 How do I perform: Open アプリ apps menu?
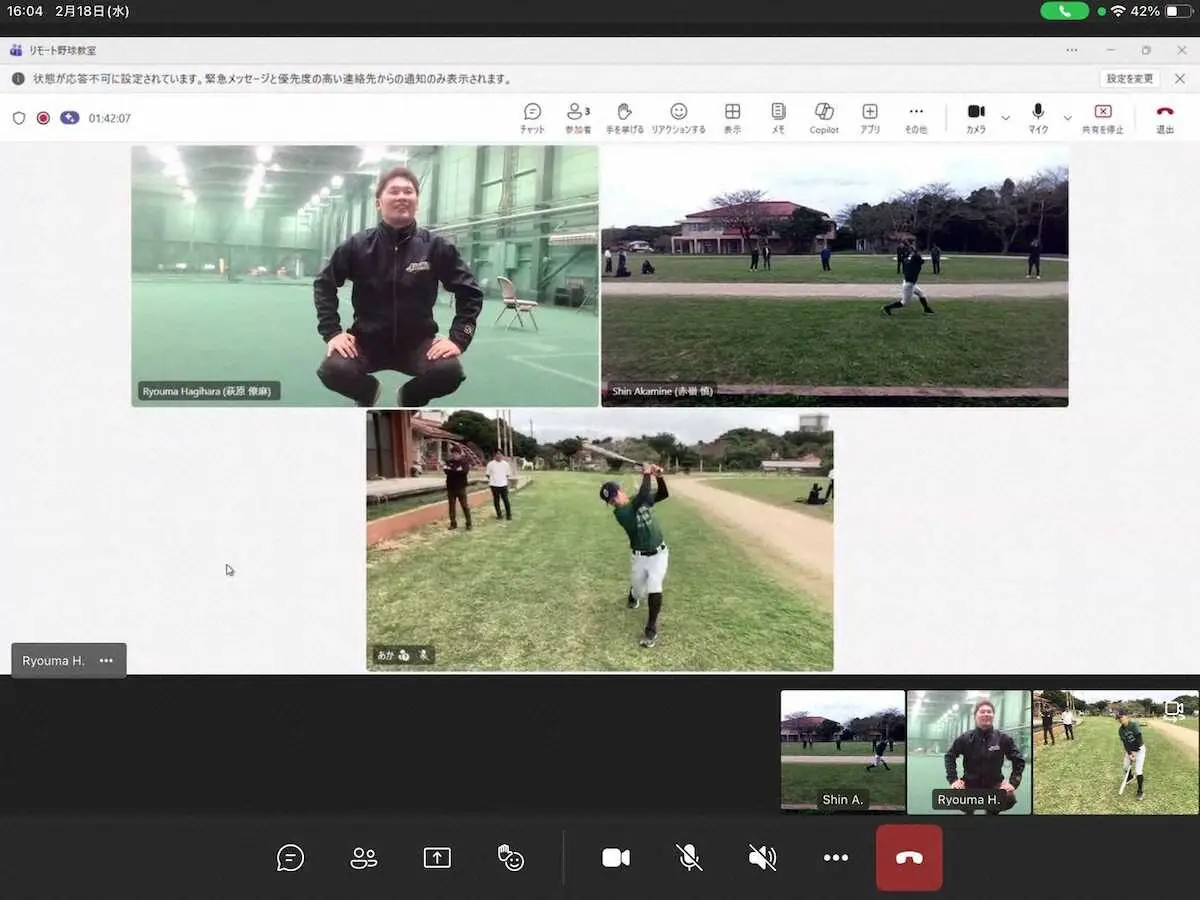(x=870, y=117)
